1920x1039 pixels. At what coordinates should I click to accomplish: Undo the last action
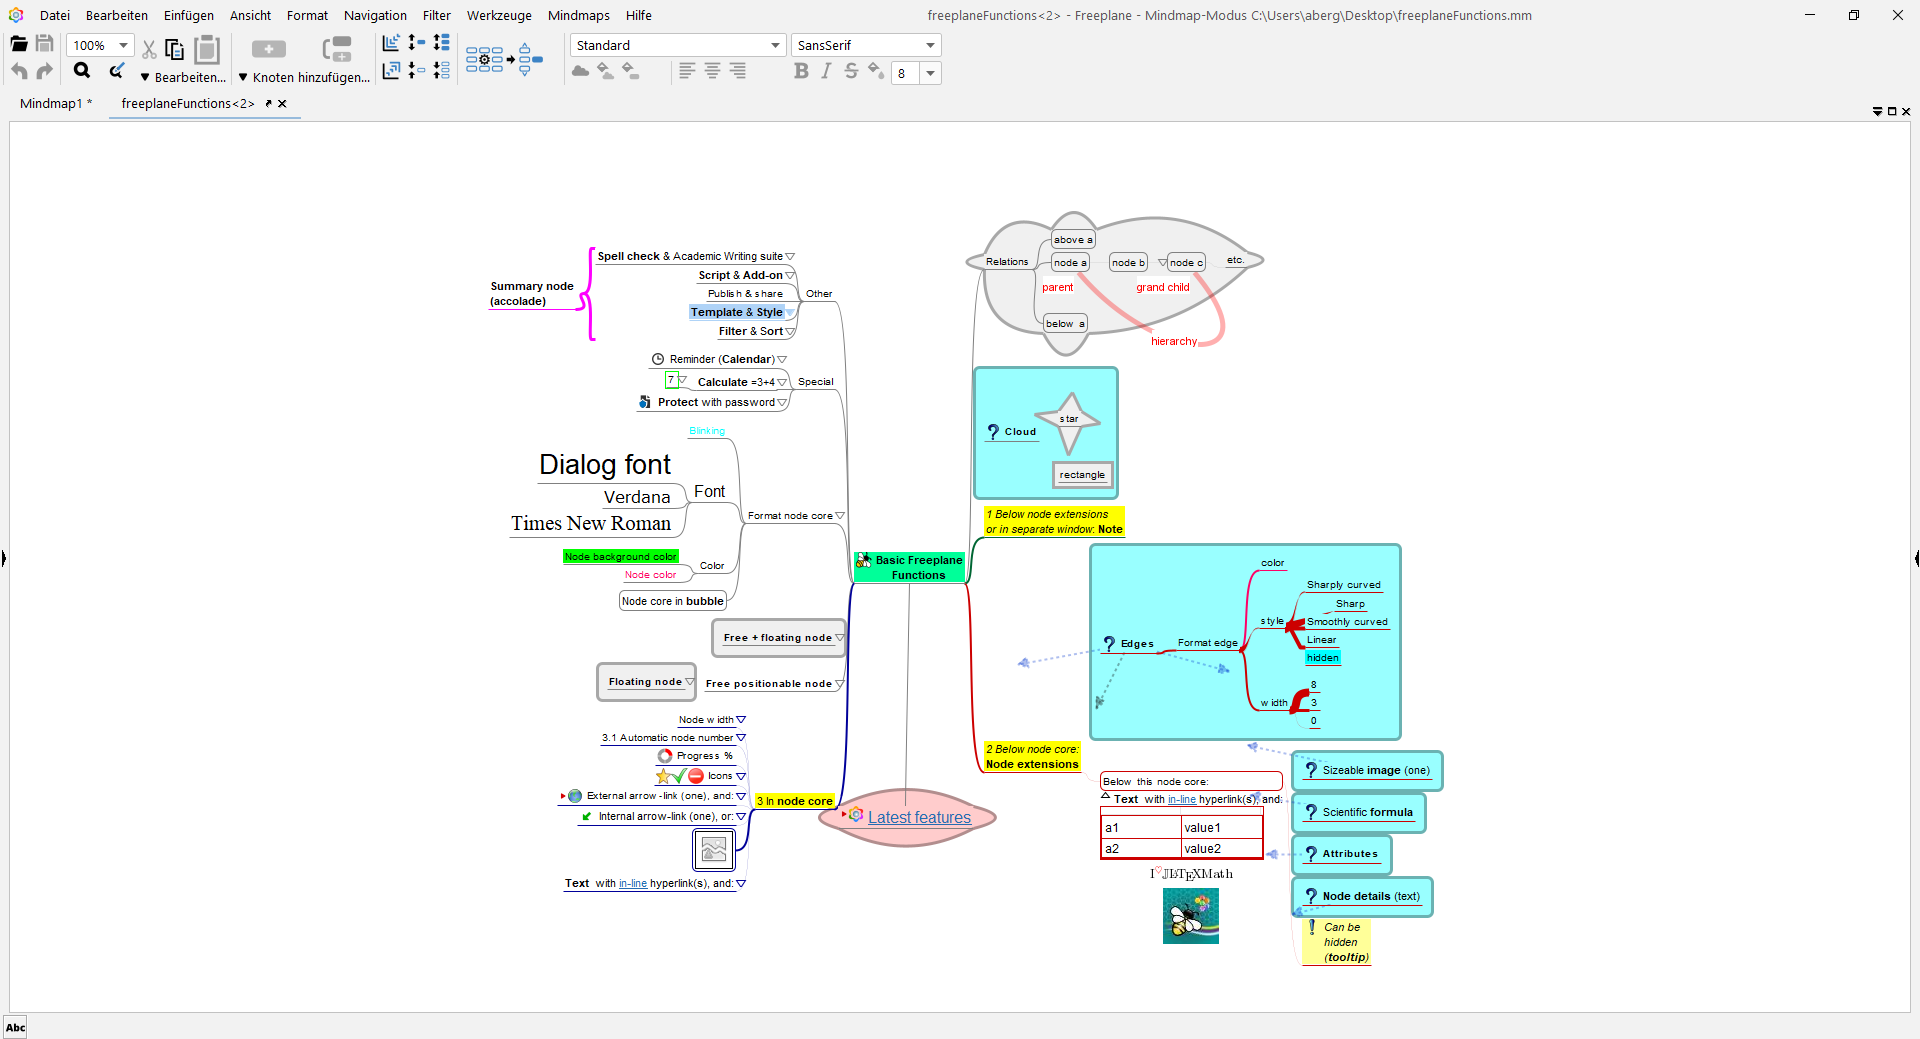[x=18, y=71]
